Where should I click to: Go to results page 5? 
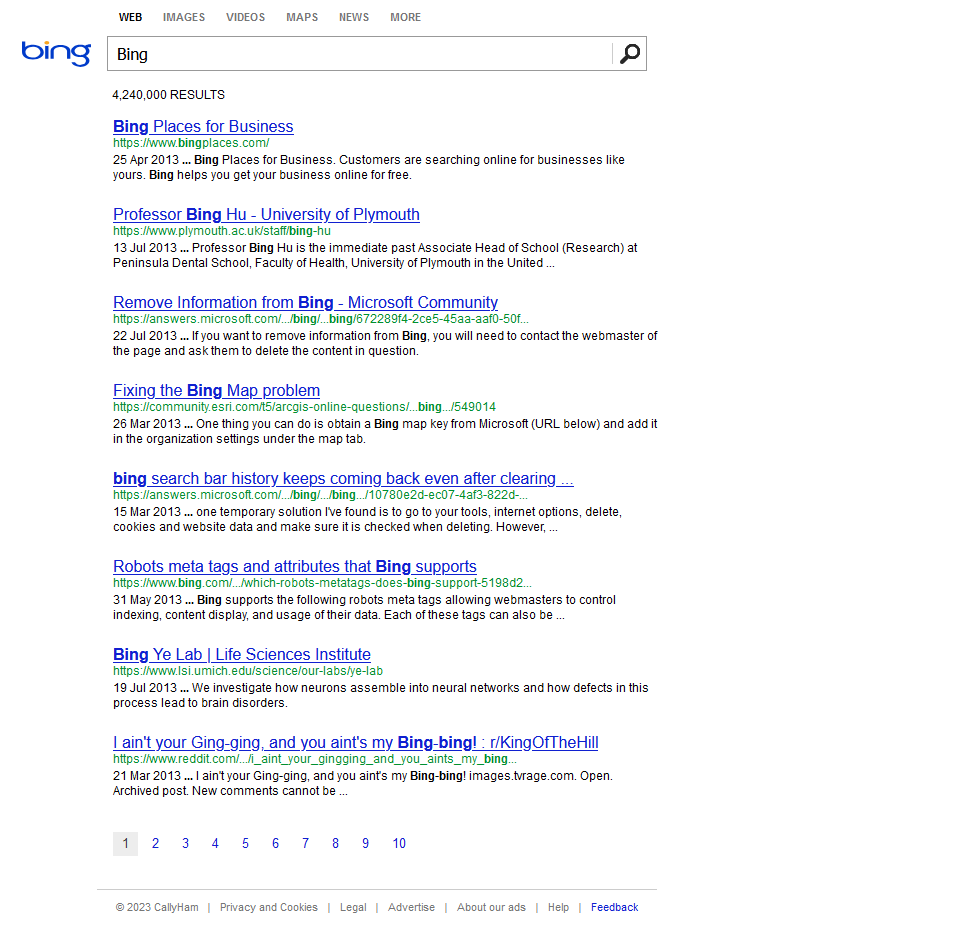246,844
